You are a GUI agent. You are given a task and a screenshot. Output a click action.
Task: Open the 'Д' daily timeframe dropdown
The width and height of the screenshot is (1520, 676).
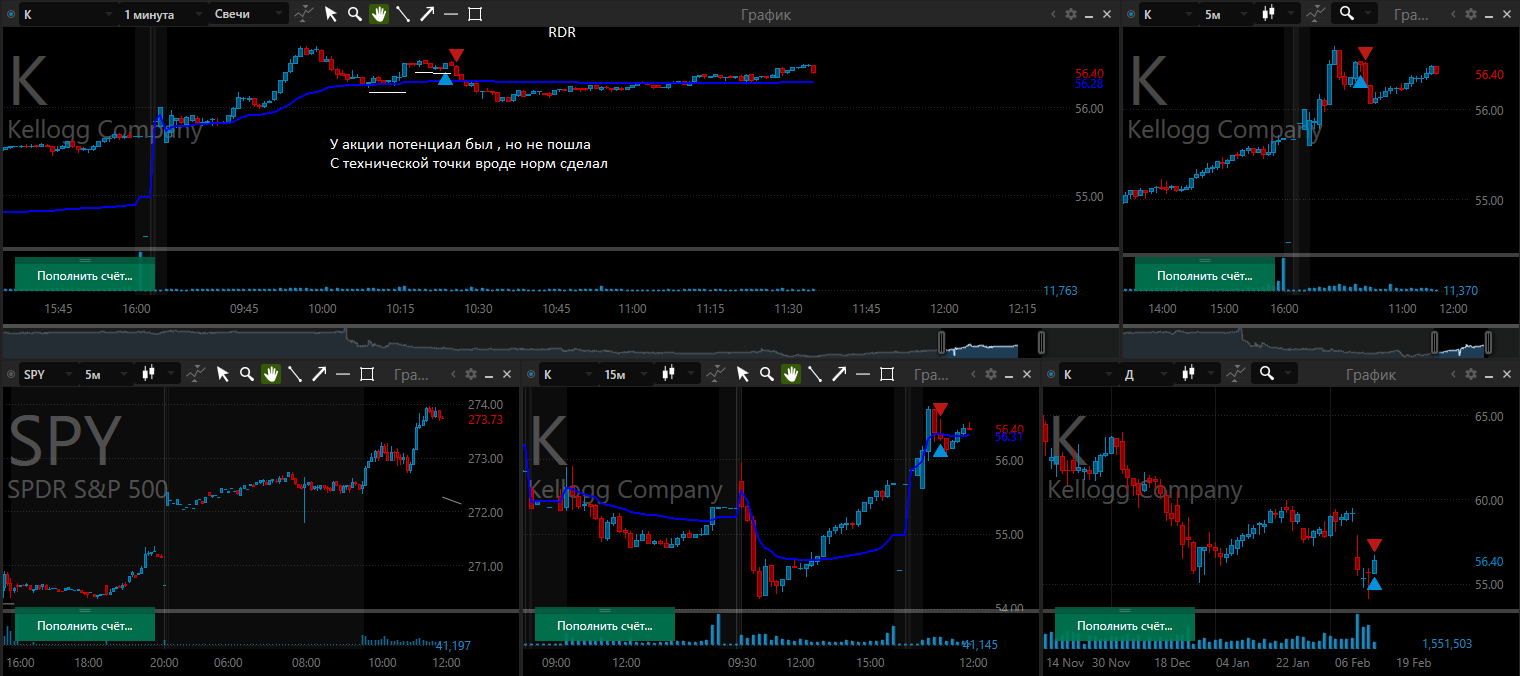1146,374
